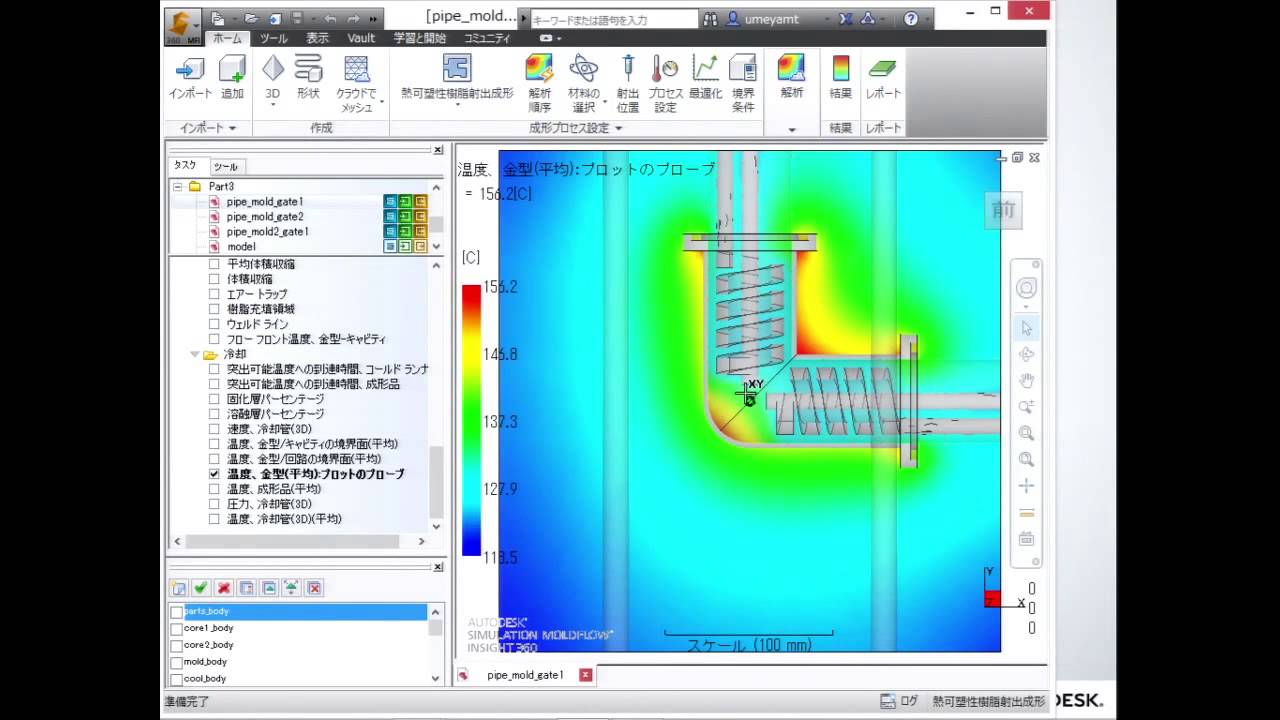Image resolution: width=1280 pixels, height=720 pixels.
Task: Click the 前 view cube face
Action: (x=1003, y=209)
